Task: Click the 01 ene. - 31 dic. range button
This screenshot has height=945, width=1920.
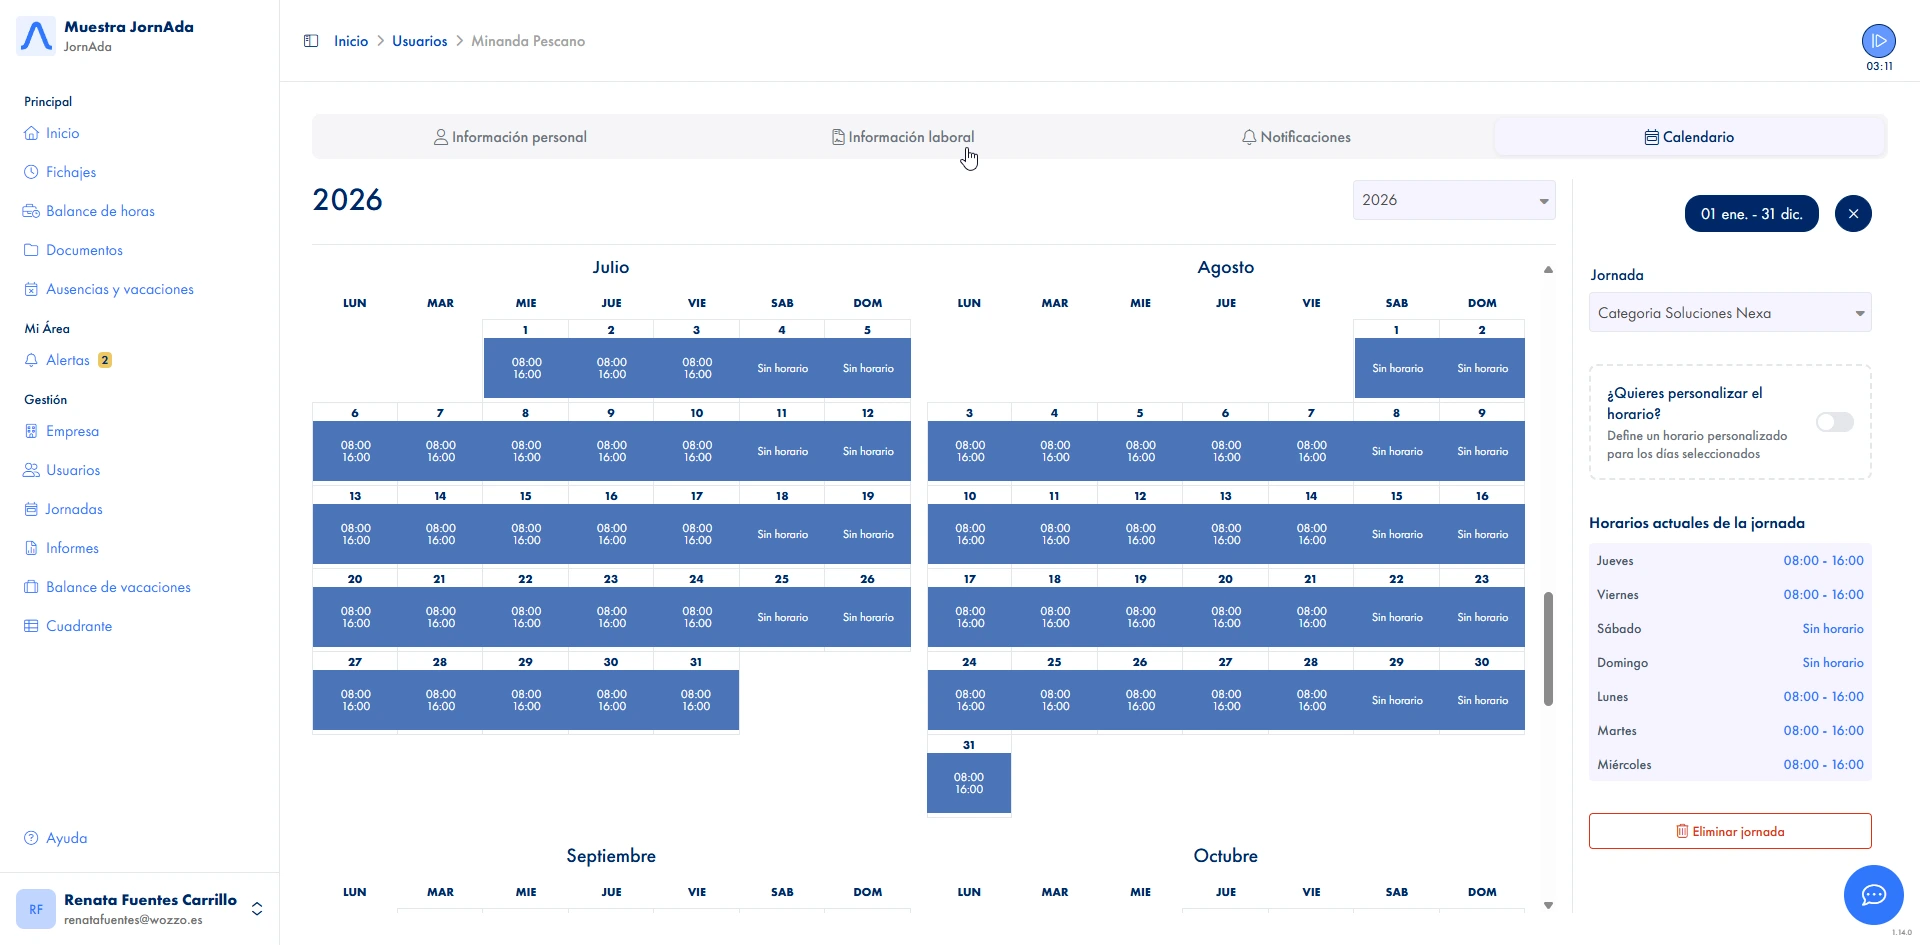Action: [1751, 214]
